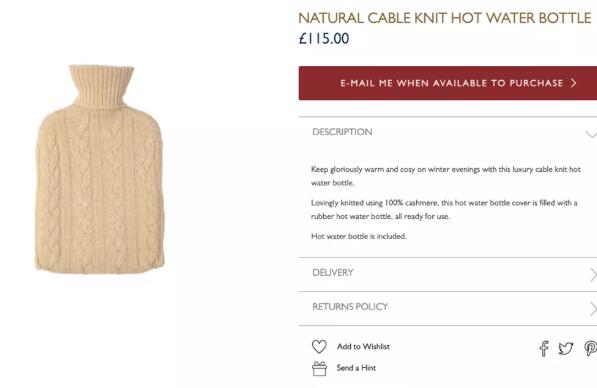597x388 pixels.
Task: Click the '100% cashmere' description paragraph
Action: tap(444, 209)
